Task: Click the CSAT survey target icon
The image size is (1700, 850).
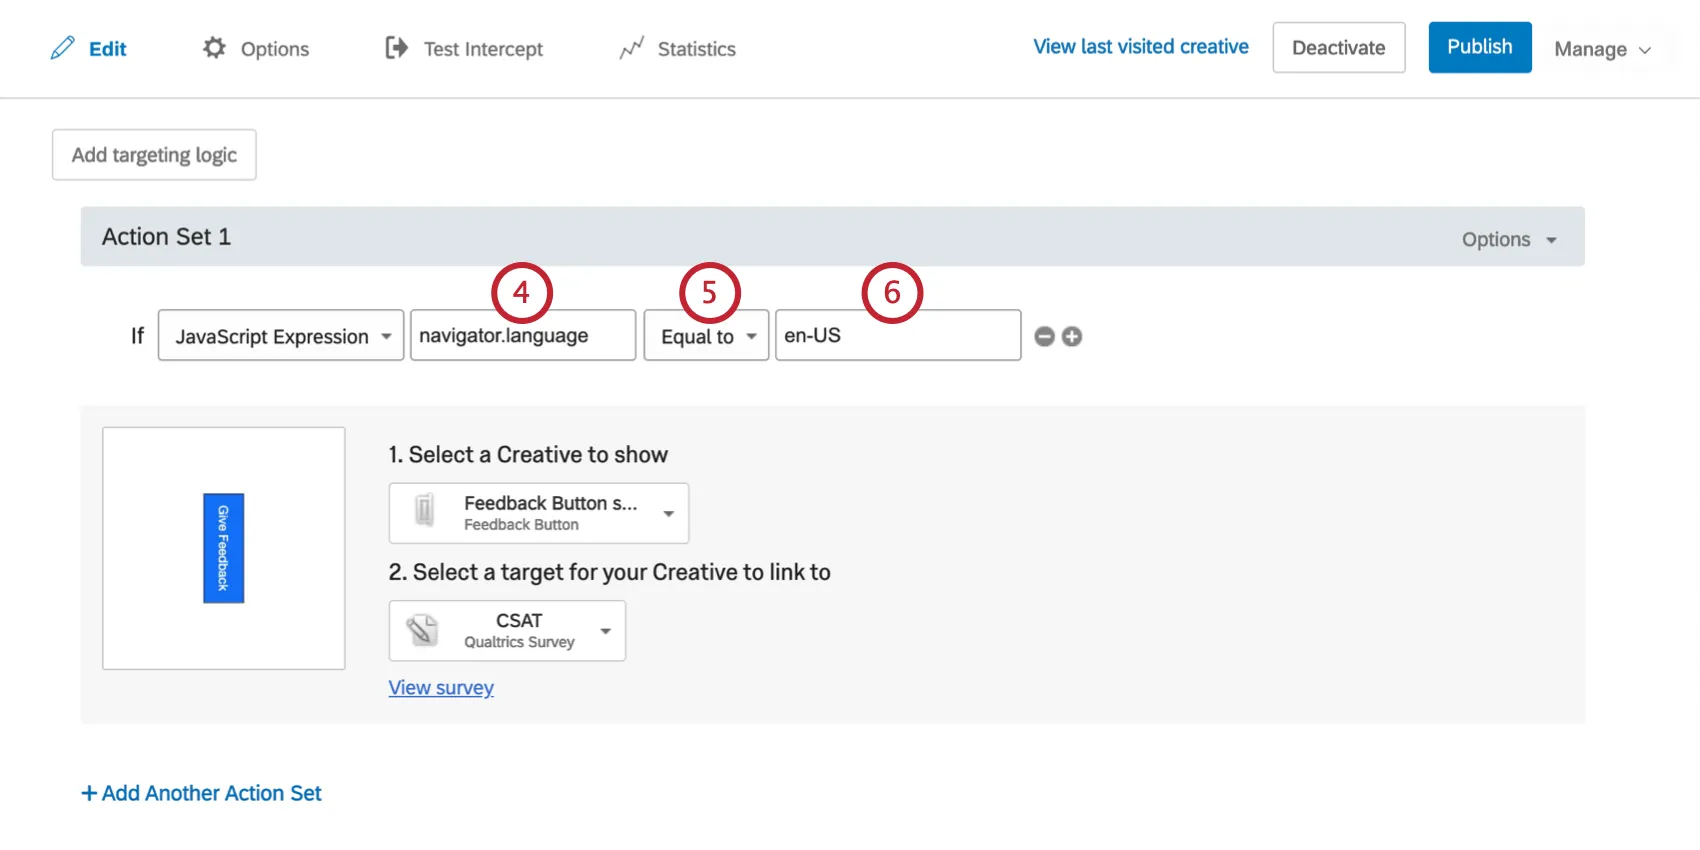Action: pos(423,630)
